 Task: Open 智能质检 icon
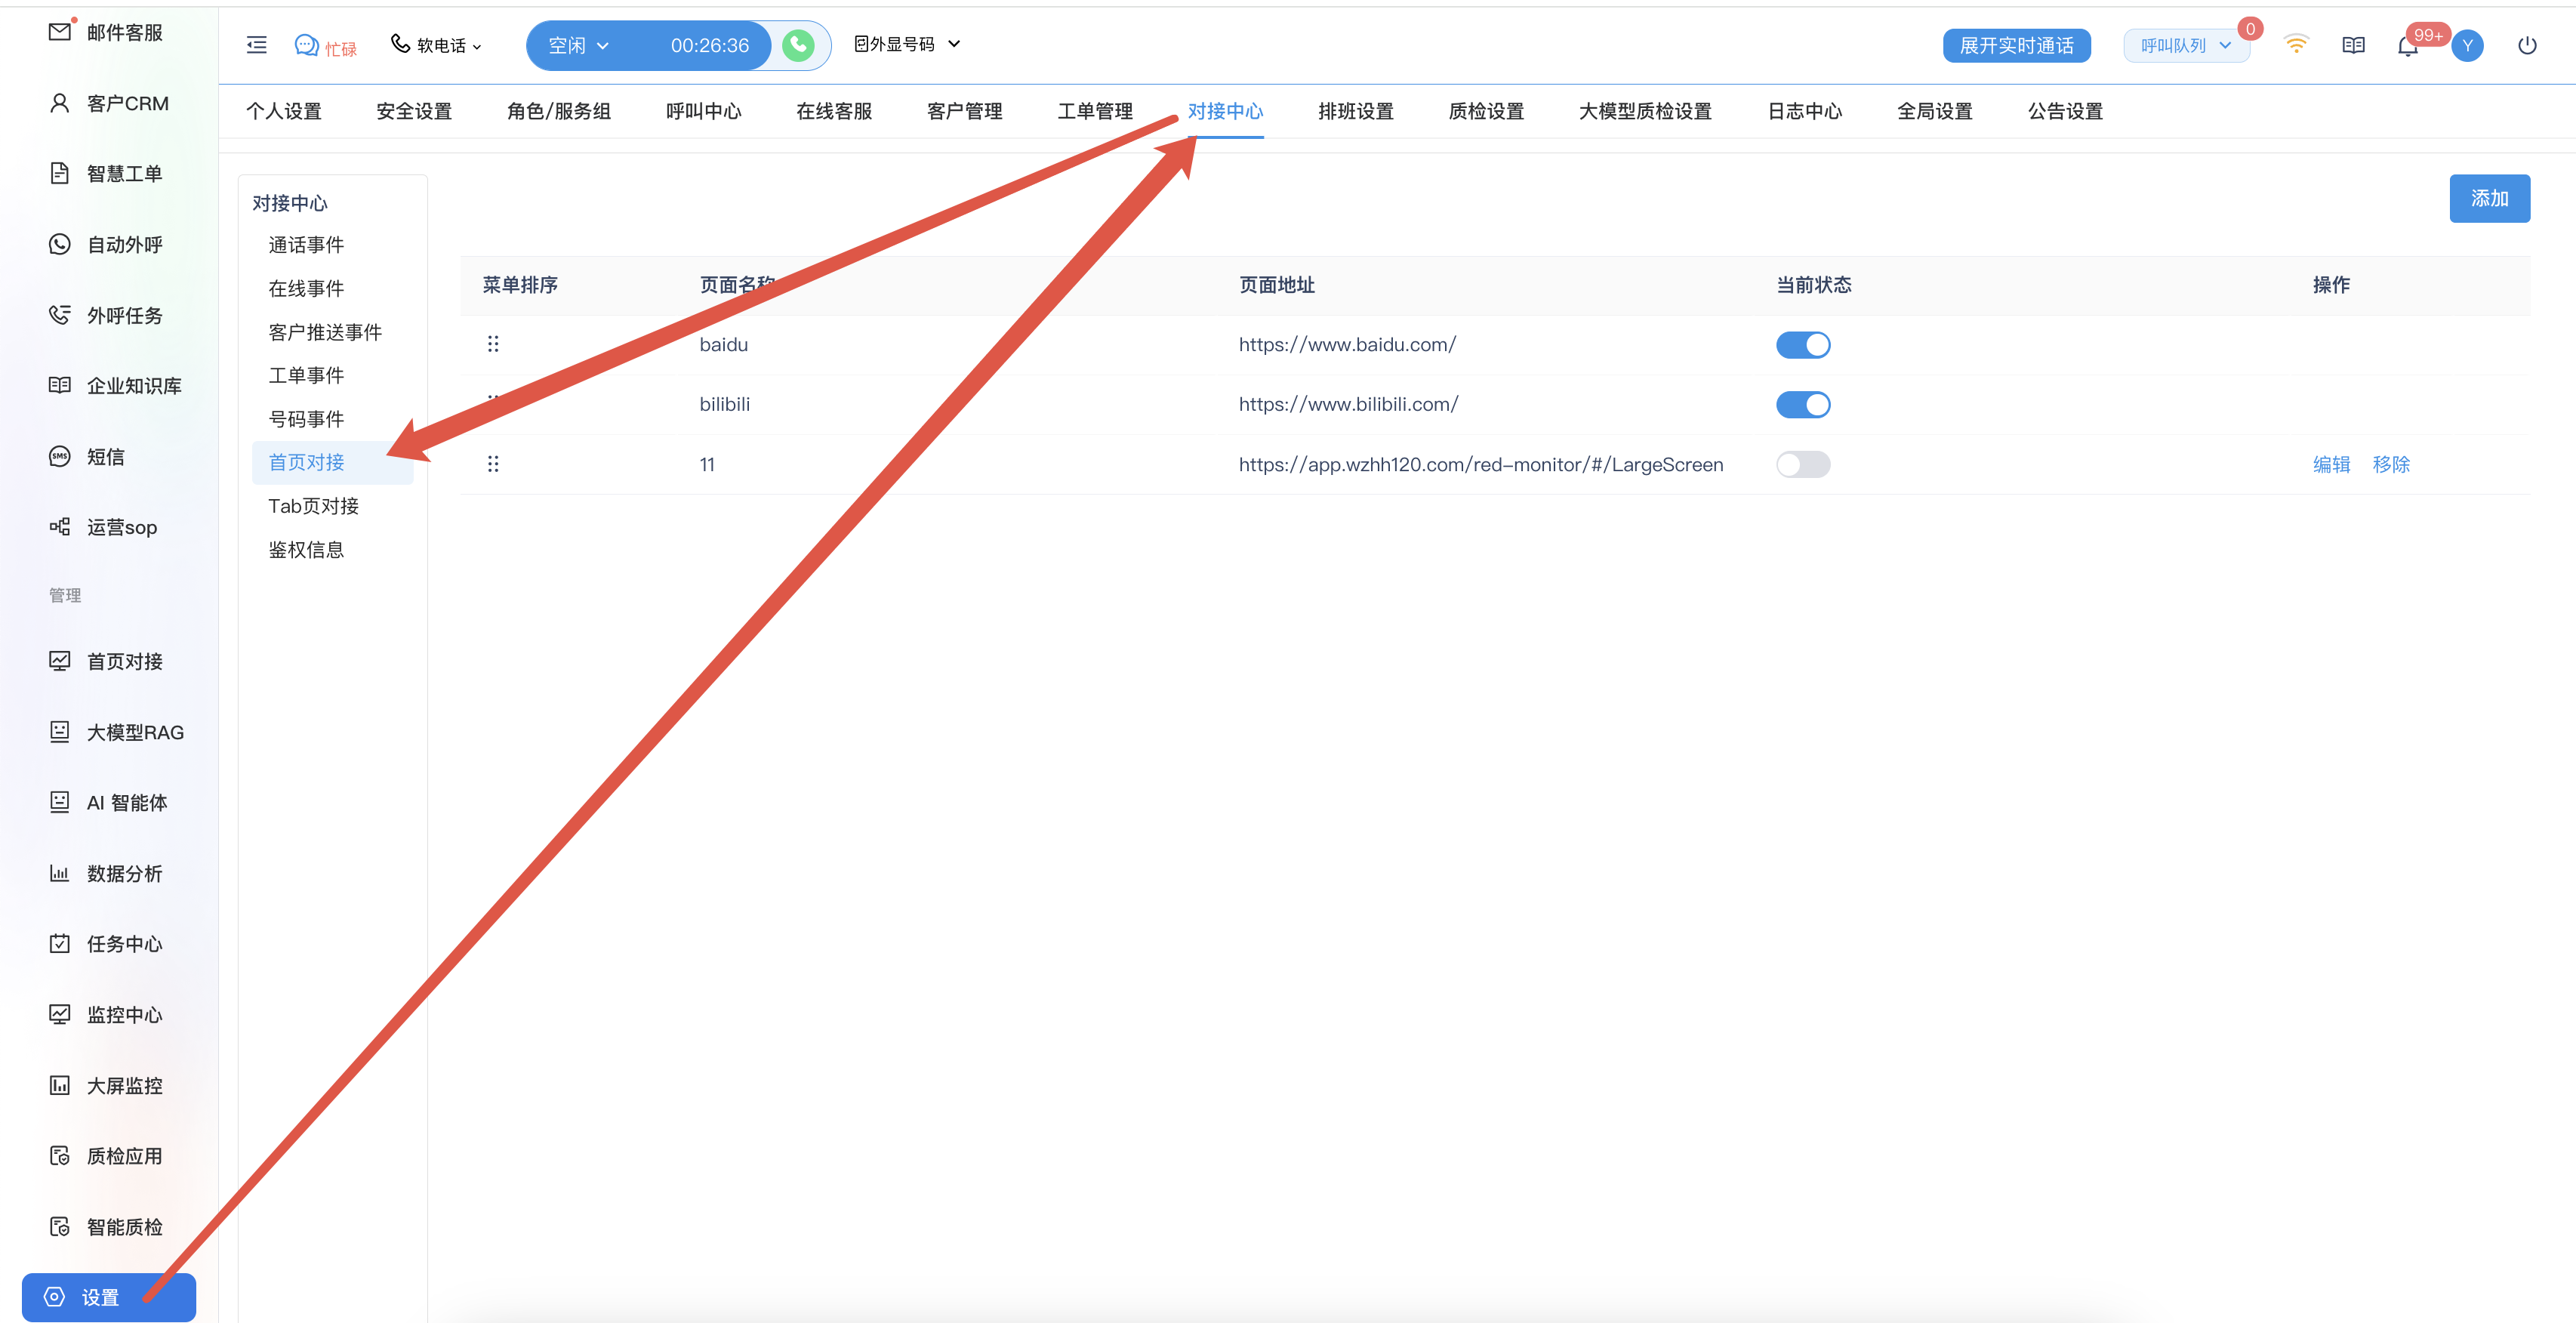click(60, 1226)
